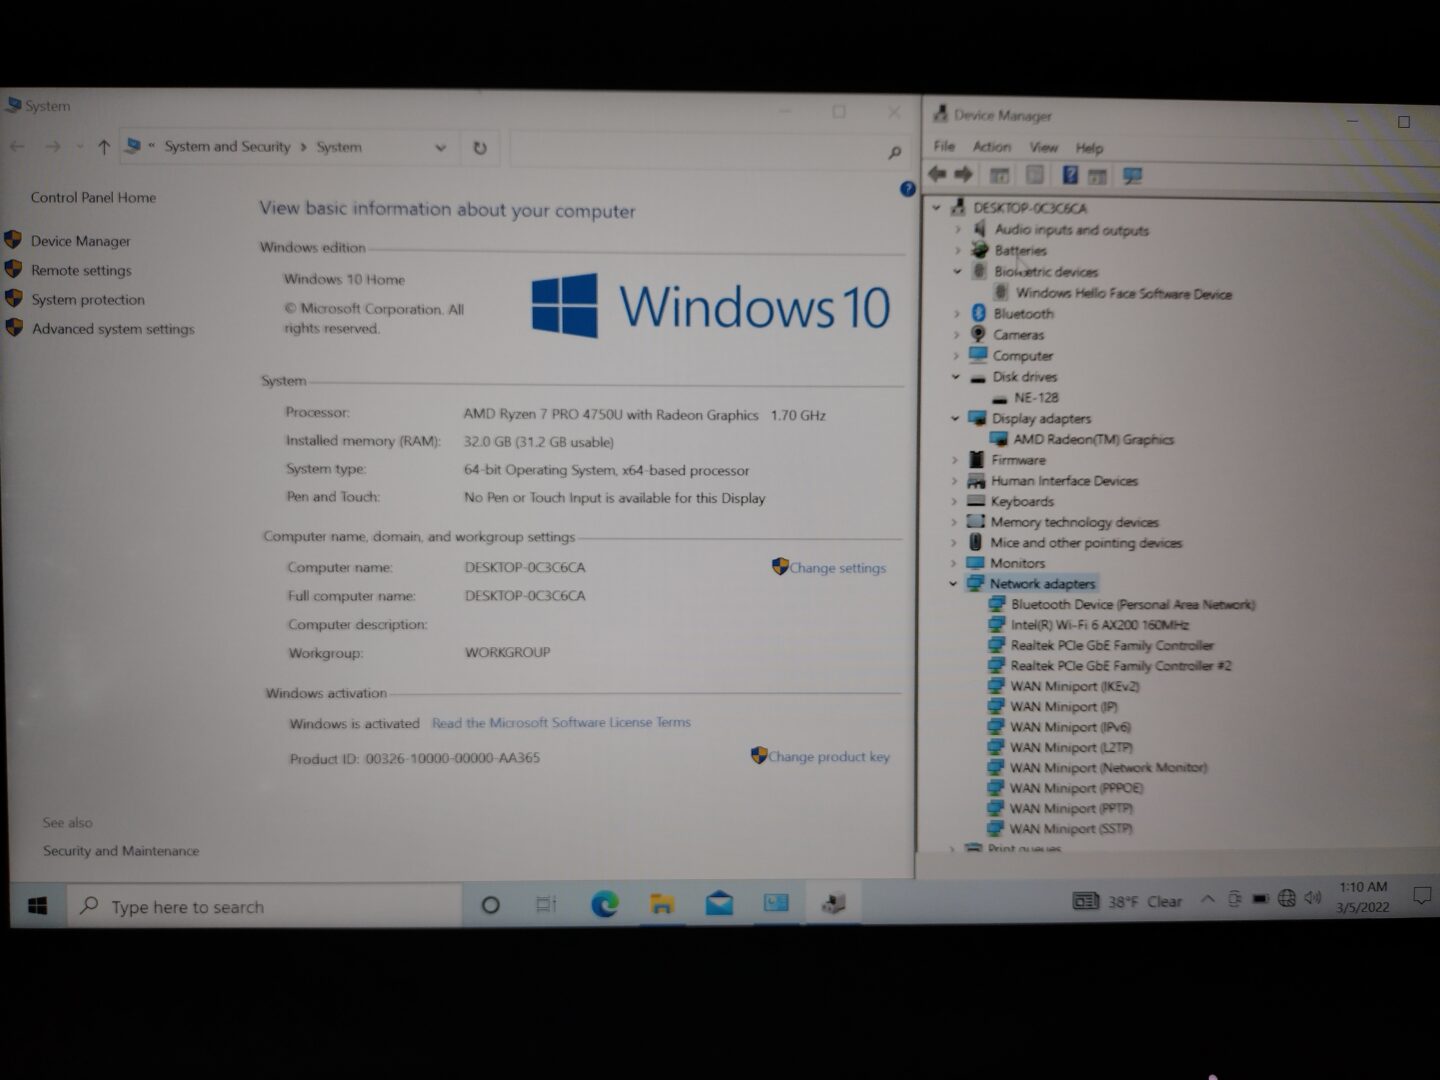Open Task View on taskbar
The image size is (1440, 1080).
click(x=546, y=905)
